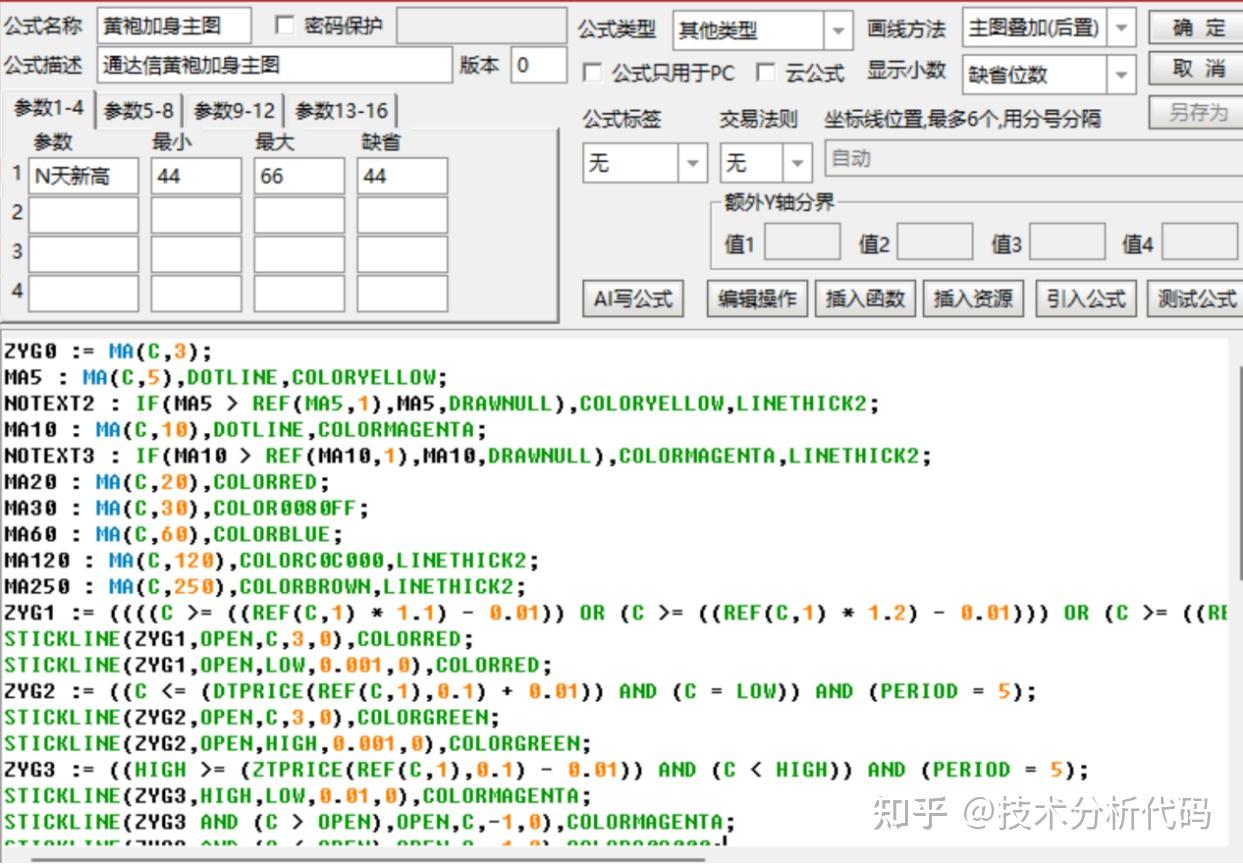Run 测试公式 button
Screen dimensions: 1243x864
click(x=1195, y=298)
